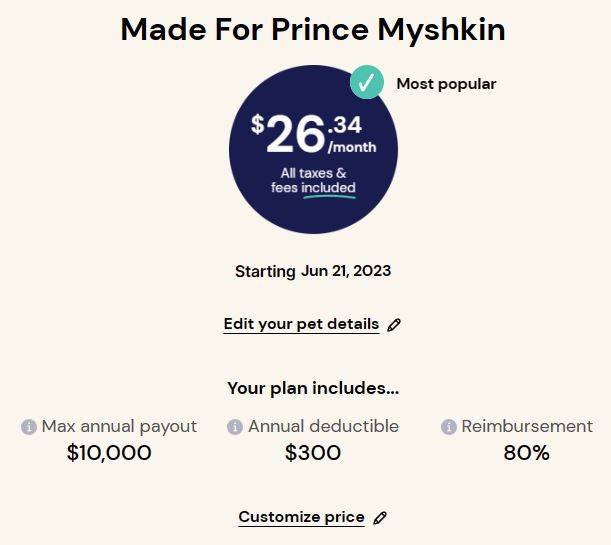The image size is (611, 545).
Task: Click the 80% reimbursement value
Action: pyautogui.click(x=526, y=453)
